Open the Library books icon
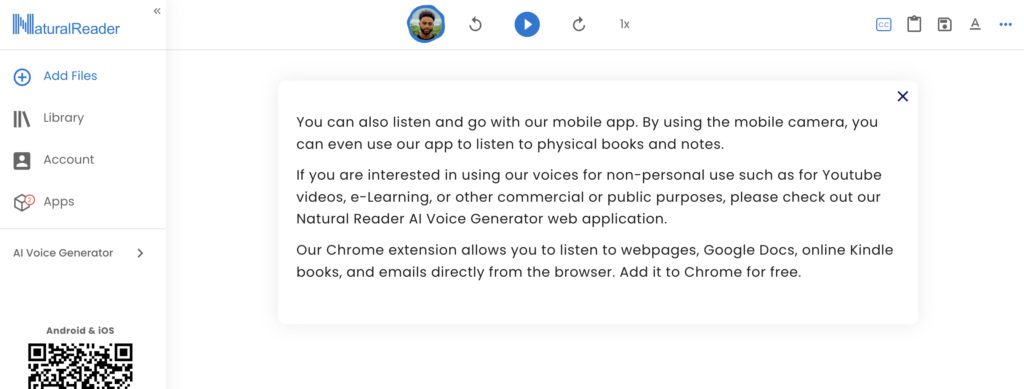Image resolution: width=1024 pixels, height=389 pixels. (22, 119)
